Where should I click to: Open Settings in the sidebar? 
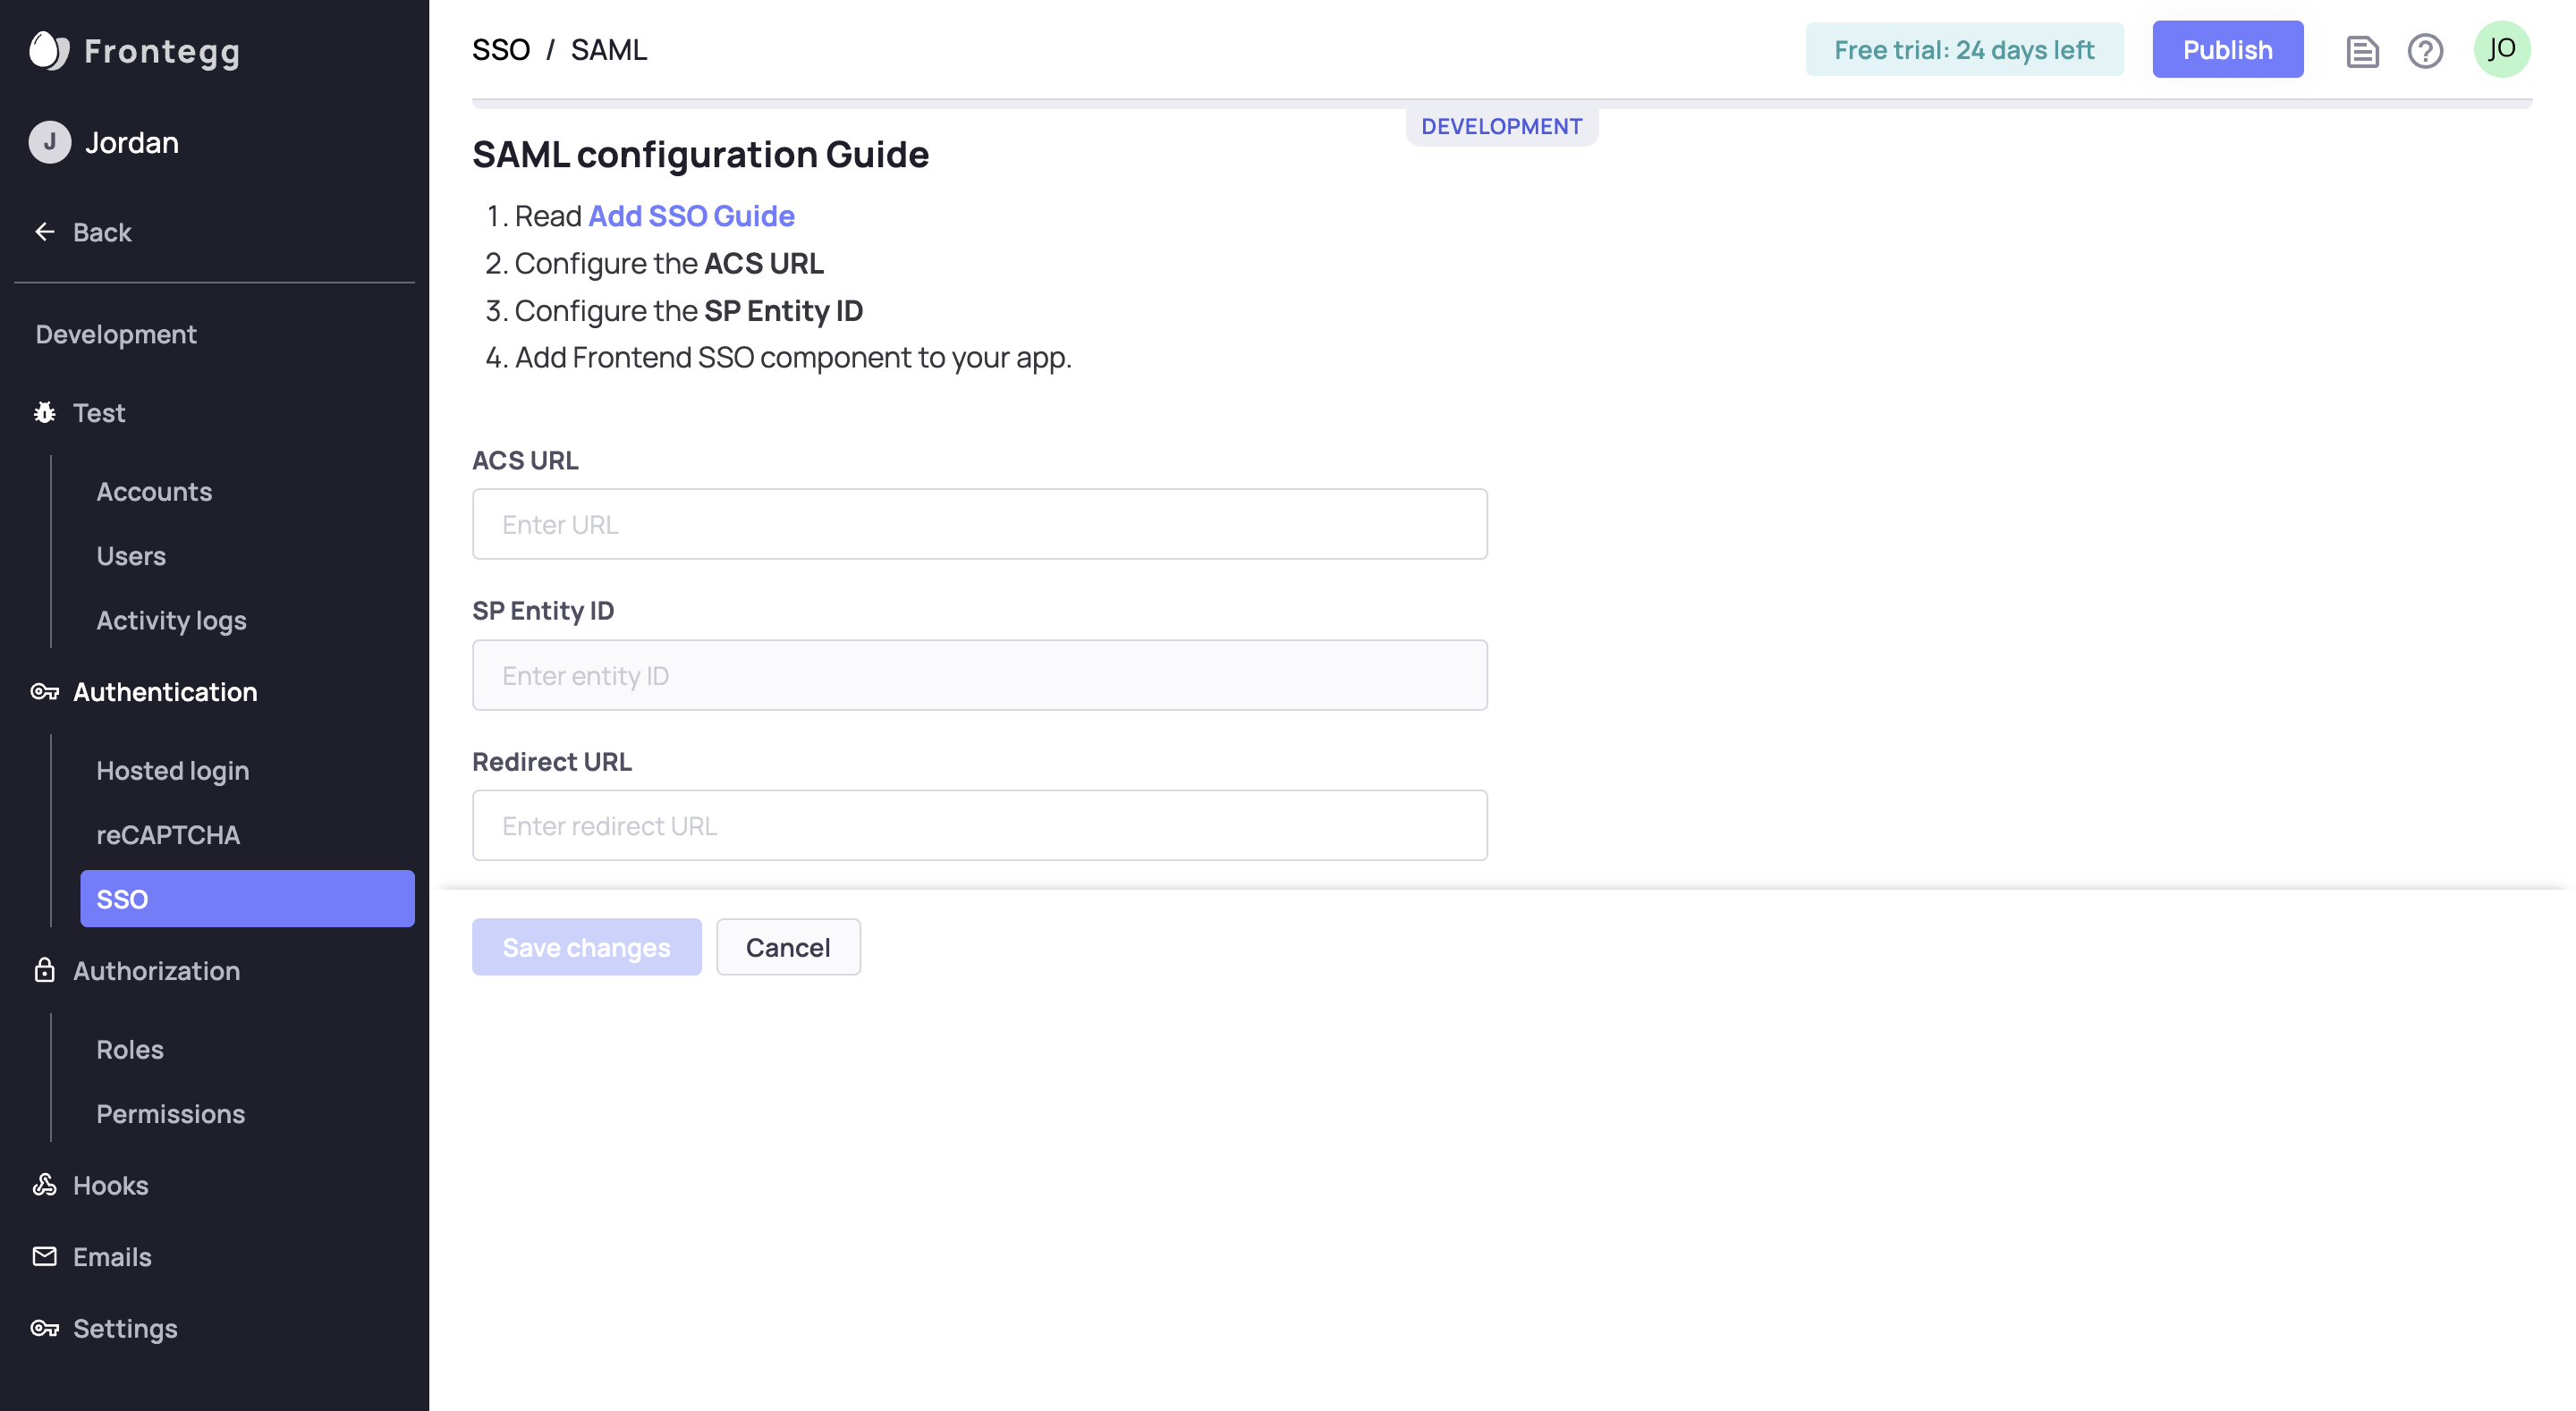pyautogui.click(x=125, y=1328)
